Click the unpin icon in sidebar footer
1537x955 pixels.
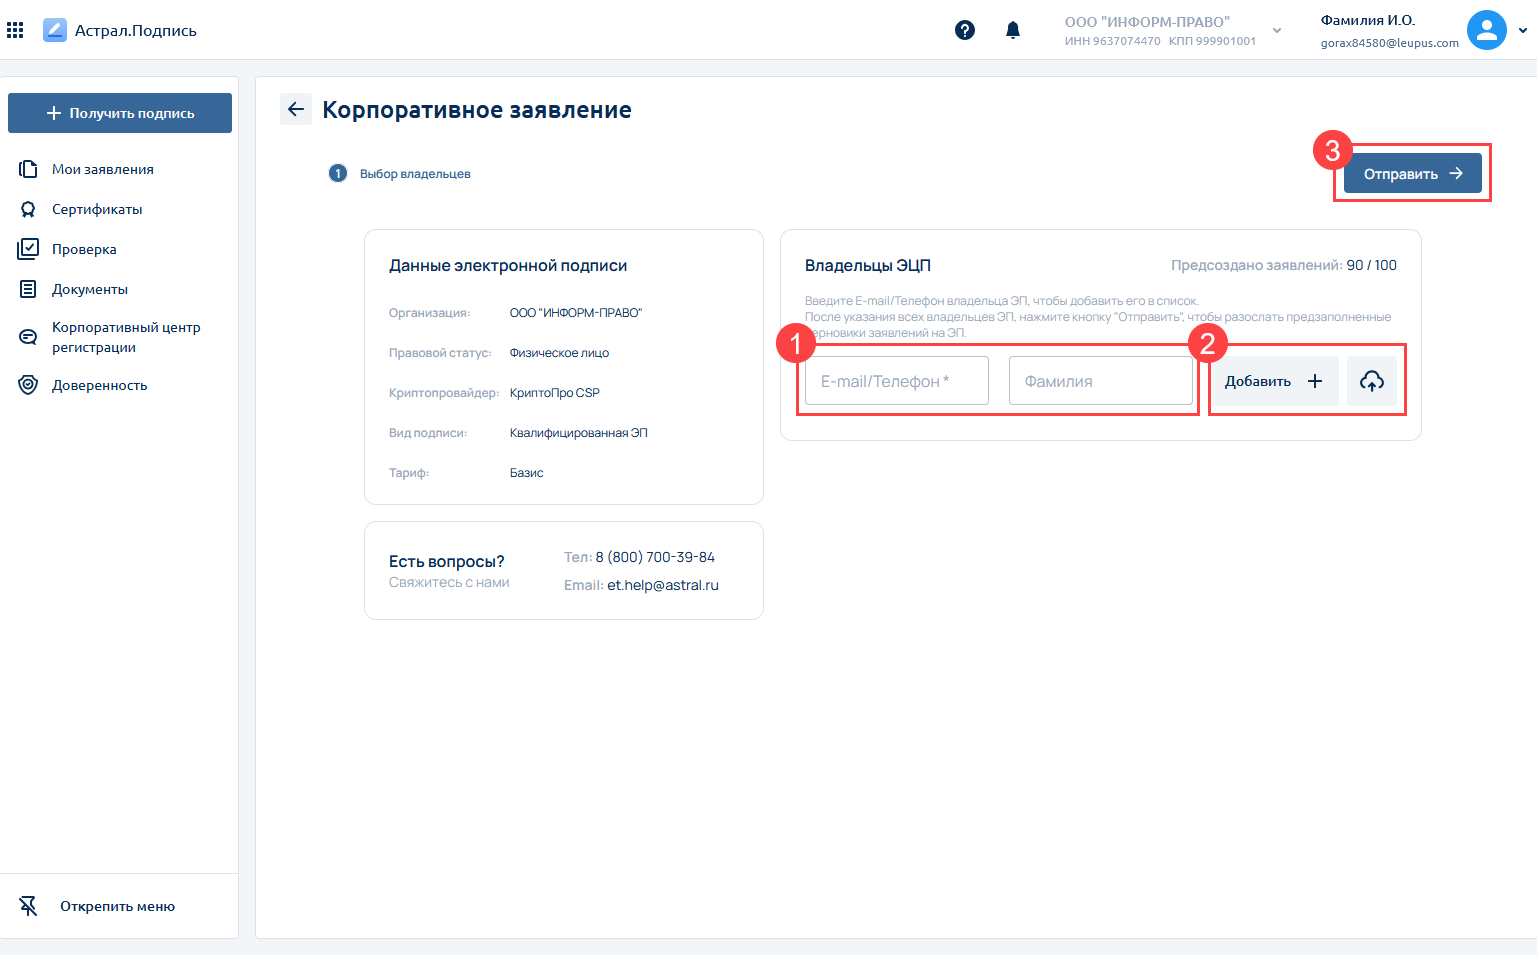[28, 906]
